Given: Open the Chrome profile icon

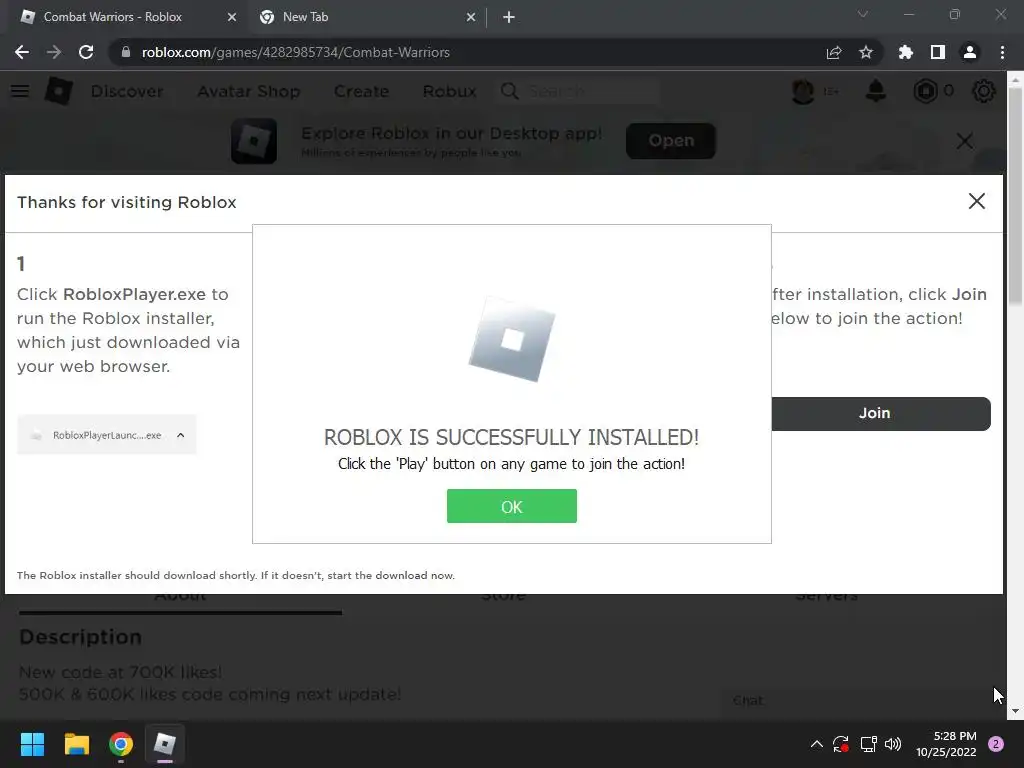Looking at the screenshot, I should pos(970,52).
